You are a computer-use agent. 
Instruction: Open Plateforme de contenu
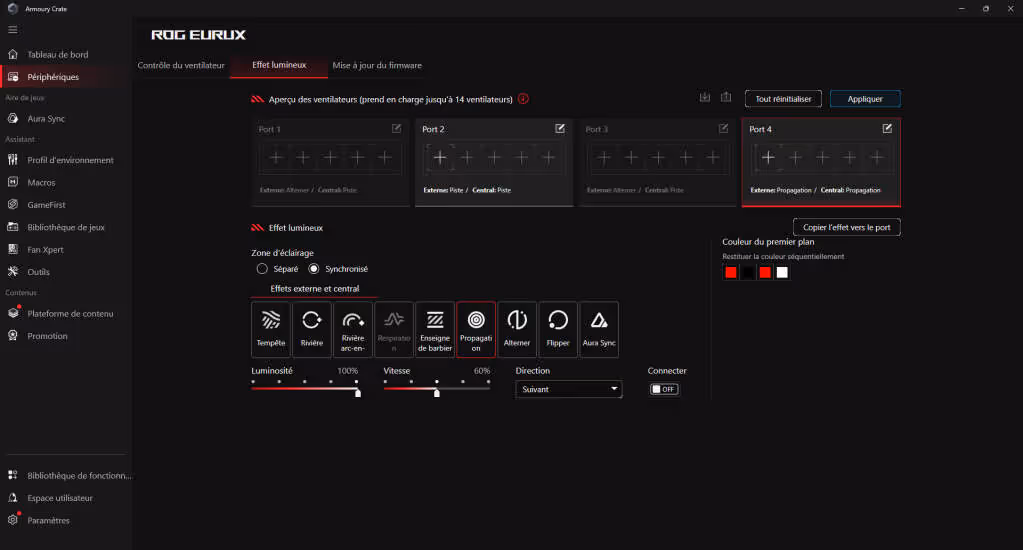click(65, 314)
